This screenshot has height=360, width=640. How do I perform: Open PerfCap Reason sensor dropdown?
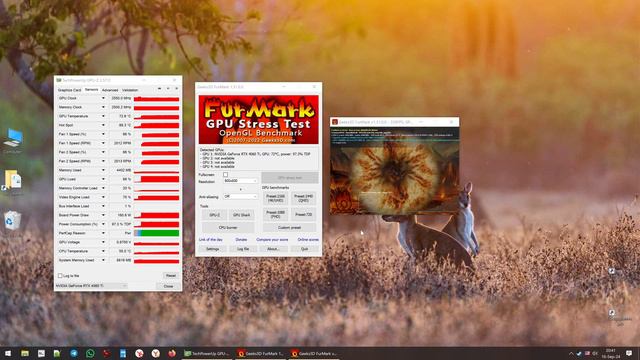point(103,233)
